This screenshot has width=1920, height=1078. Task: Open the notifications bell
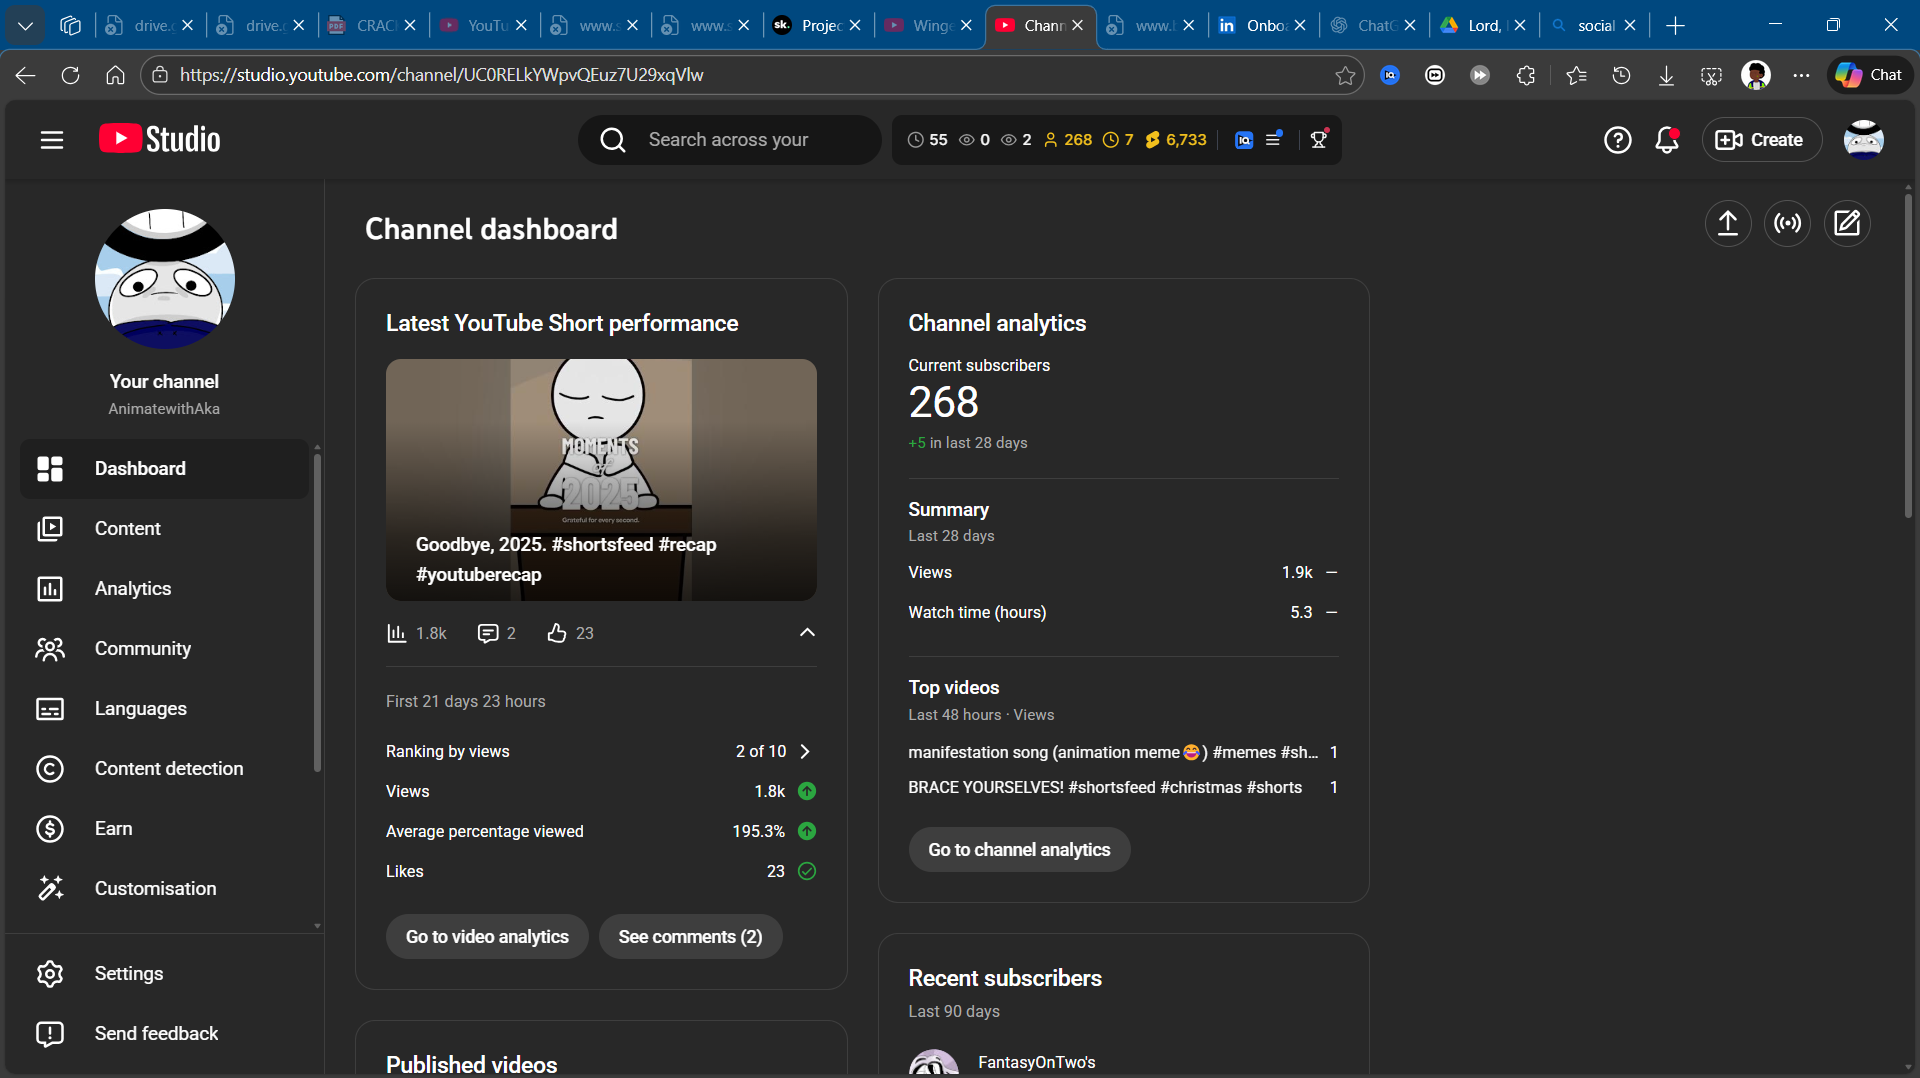(1667, 140)
